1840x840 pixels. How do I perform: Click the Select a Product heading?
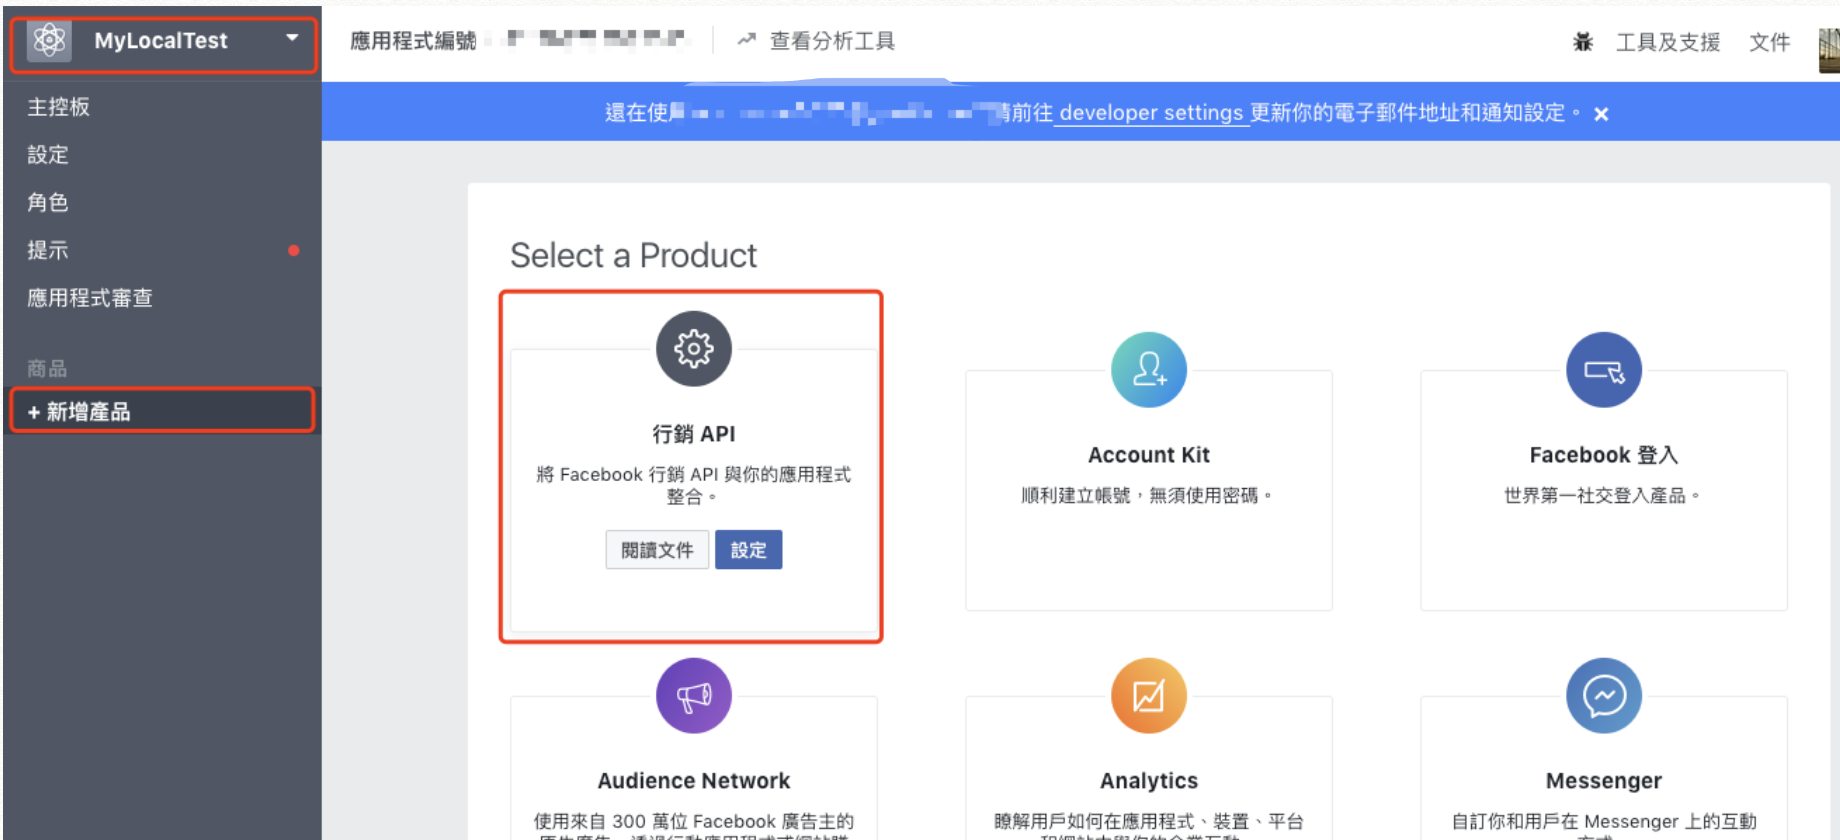click(x=633, y=256)
